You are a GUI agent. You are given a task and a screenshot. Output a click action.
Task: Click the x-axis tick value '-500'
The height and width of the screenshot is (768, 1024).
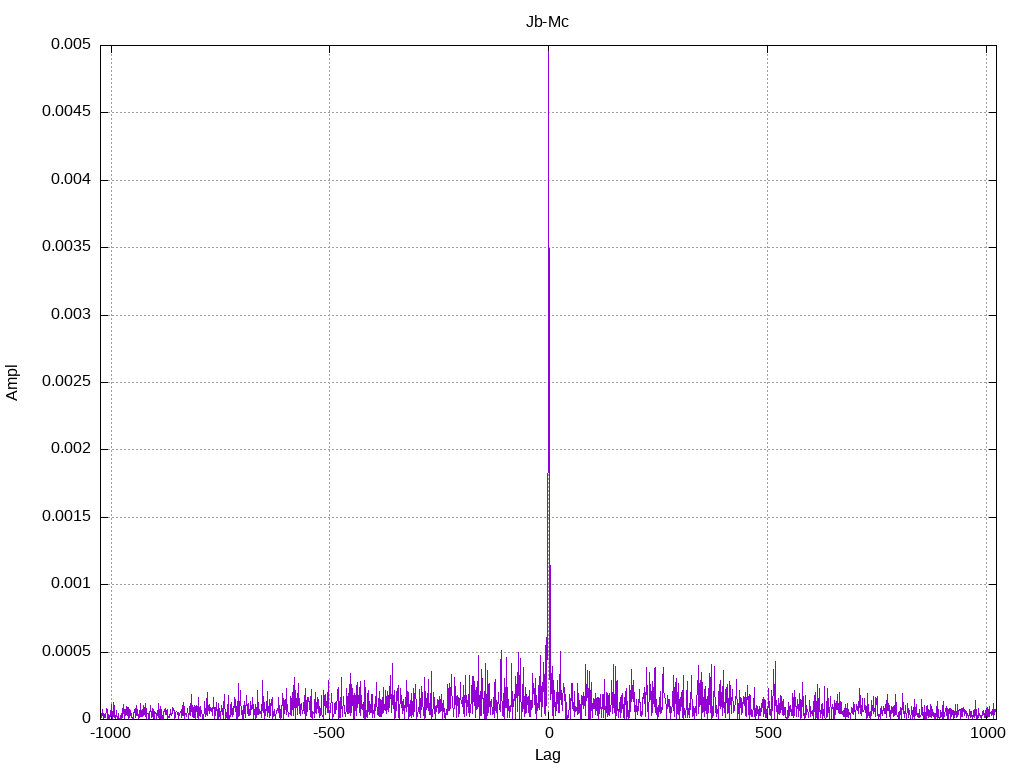328,733
